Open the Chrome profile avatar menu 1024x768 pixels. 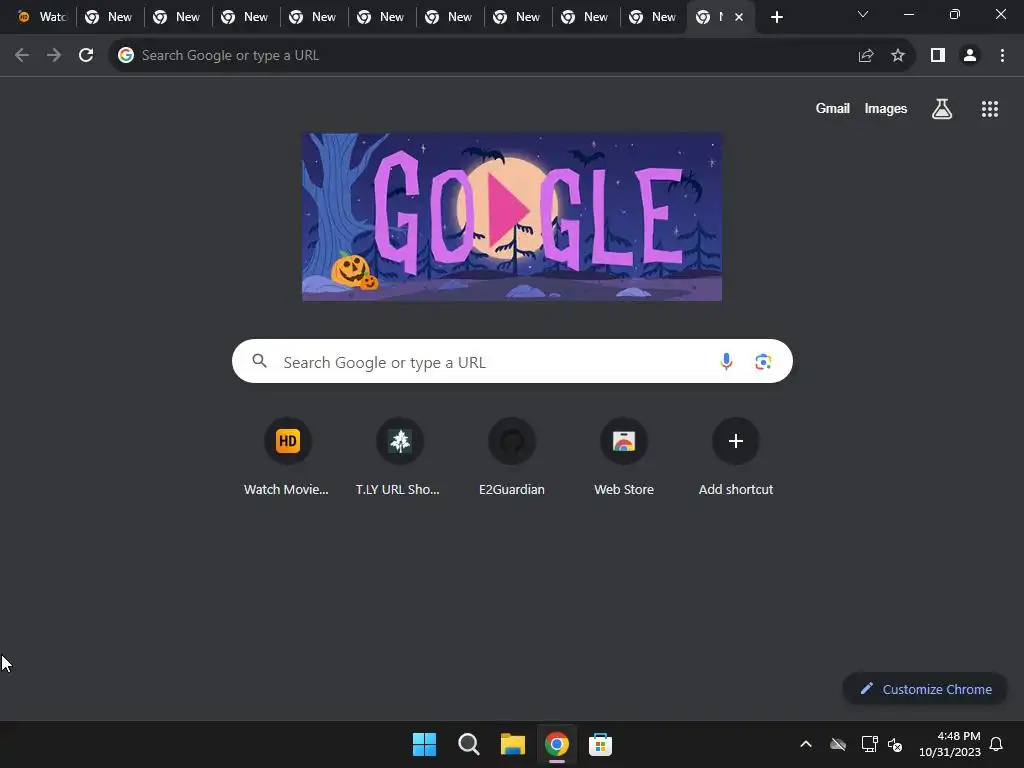point(970,56)
